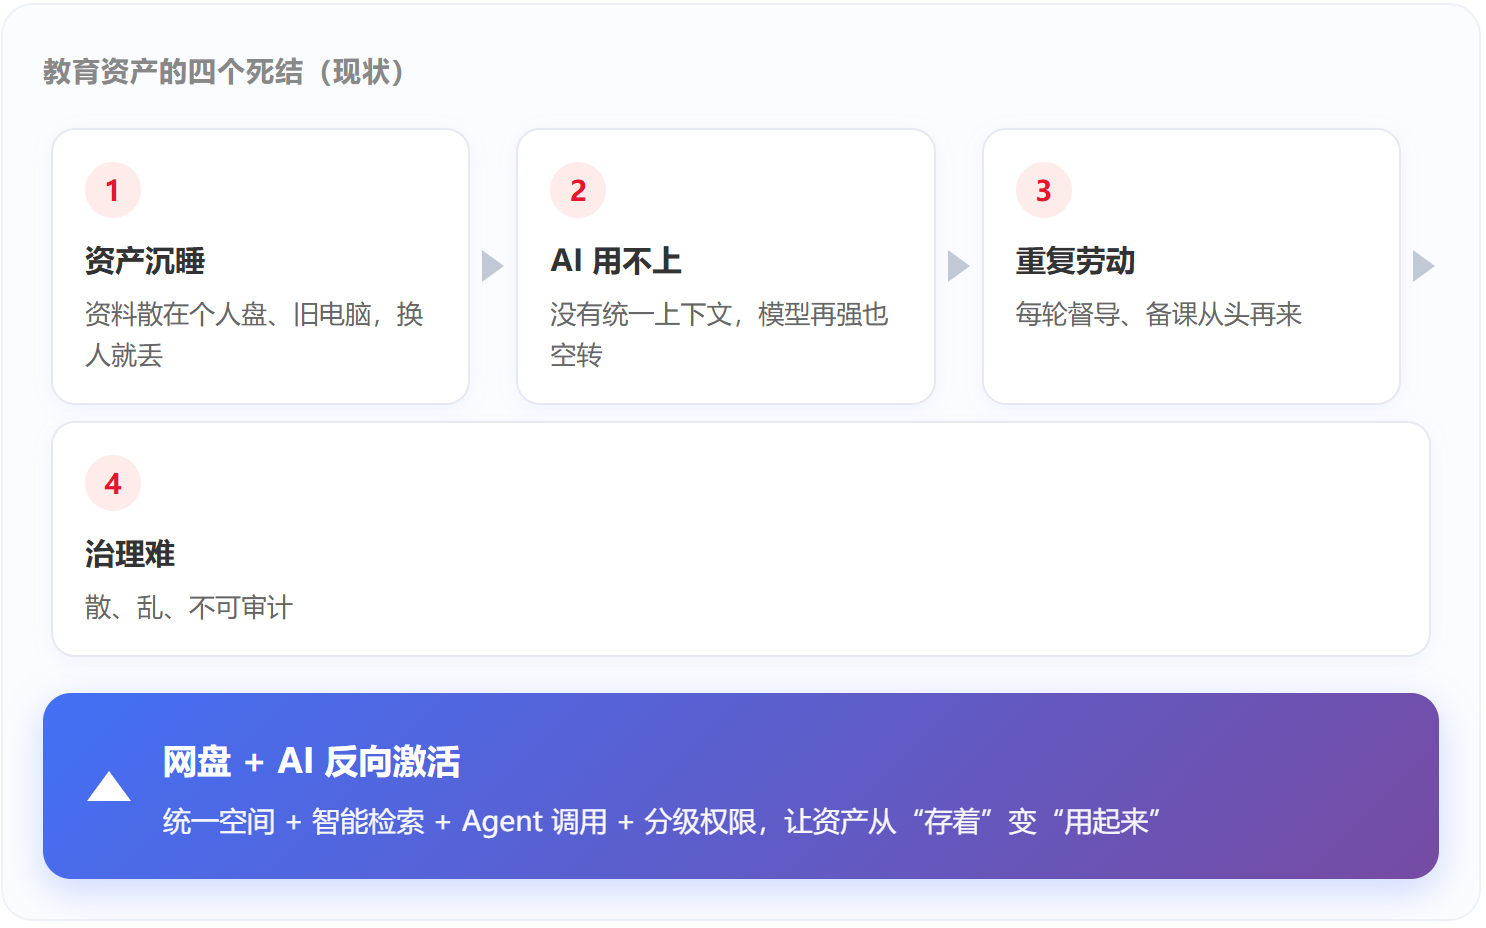
Task: Click the 重复劳动 card title
Action: (1076, 261)
